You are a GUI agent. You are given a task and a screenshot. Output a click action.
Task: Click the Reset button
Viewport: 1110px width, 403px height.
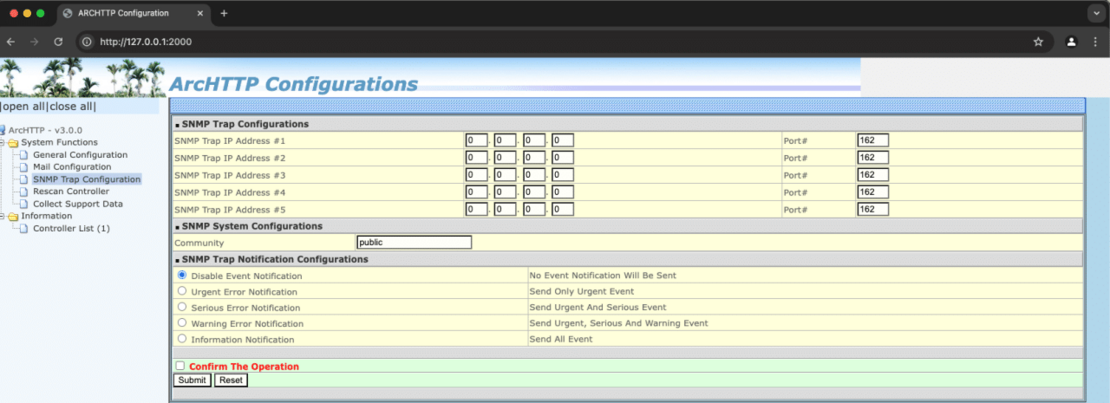click(x=231, y=380)
